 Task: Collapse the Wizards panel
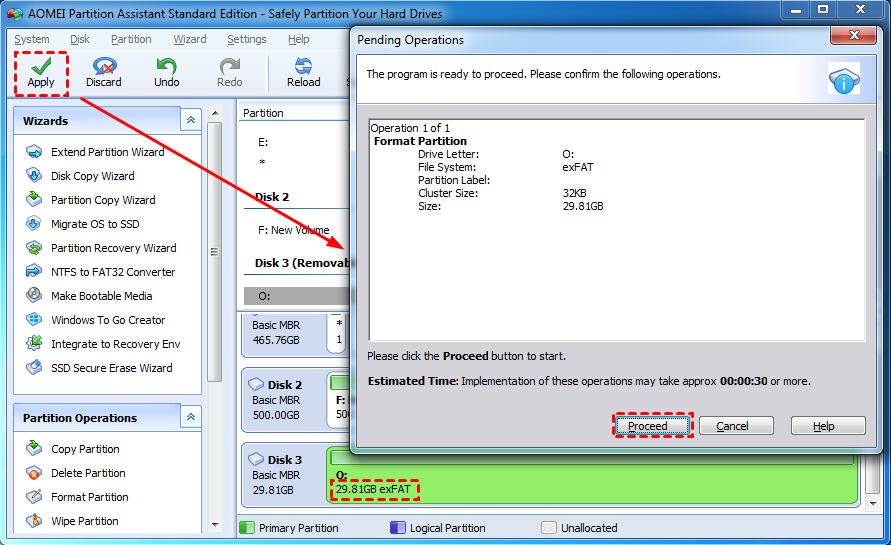tap(191, 120)
